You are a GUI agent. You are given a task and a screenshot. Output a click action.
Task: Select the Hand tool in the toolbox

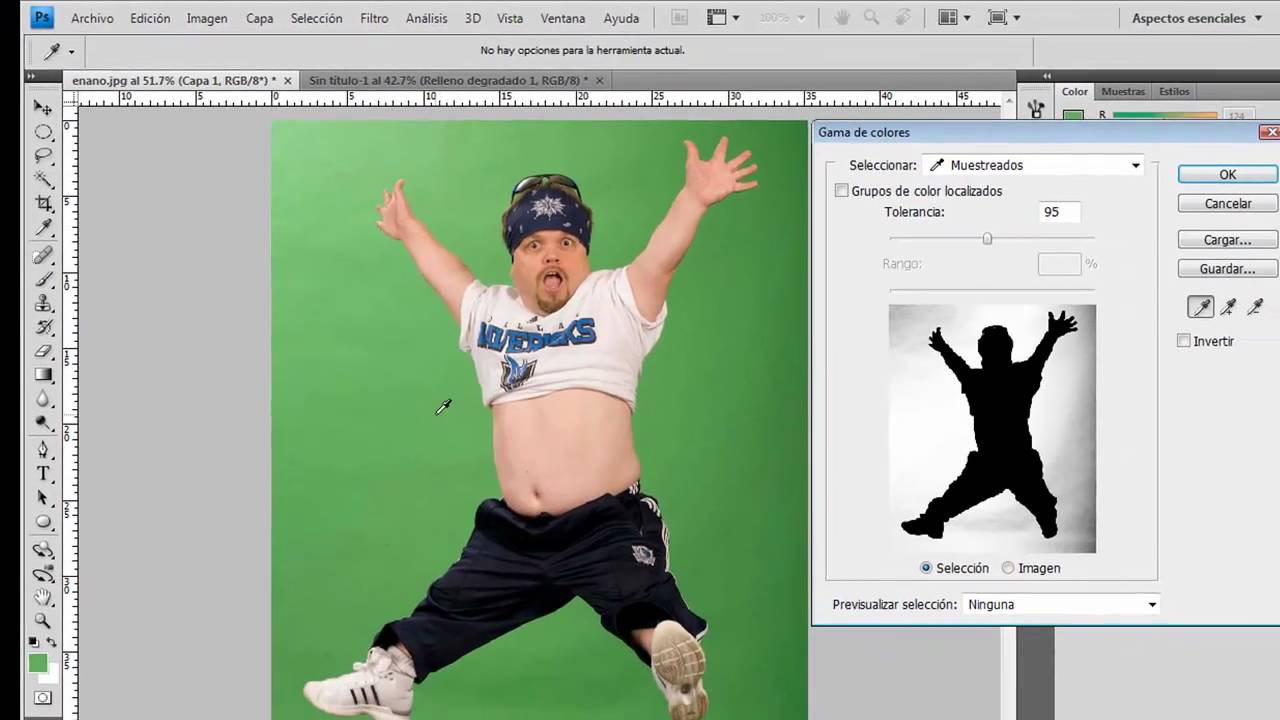tap(43, 597)
